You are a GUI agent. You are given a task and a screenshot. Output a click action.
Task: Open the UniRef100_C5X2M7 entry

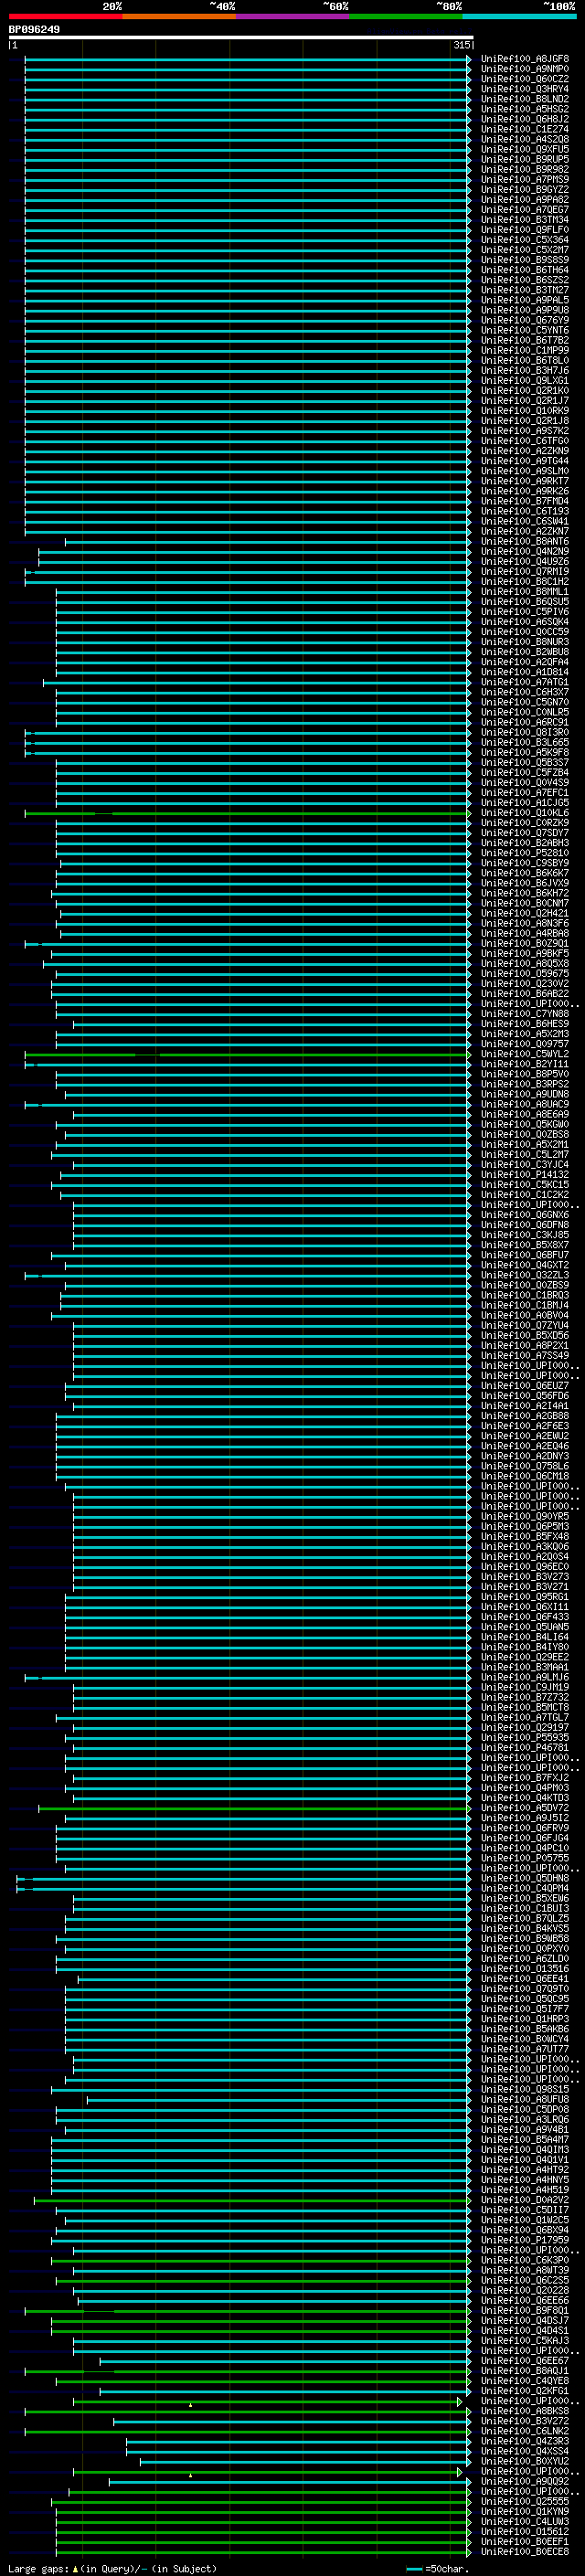tap(524, 250)
